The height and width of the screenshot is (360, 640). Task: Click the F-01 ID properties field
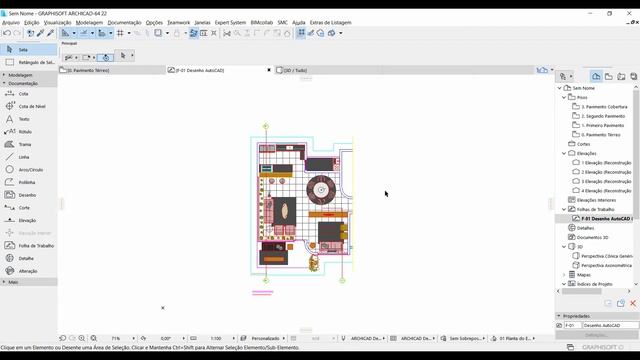(x=572, y=325)
